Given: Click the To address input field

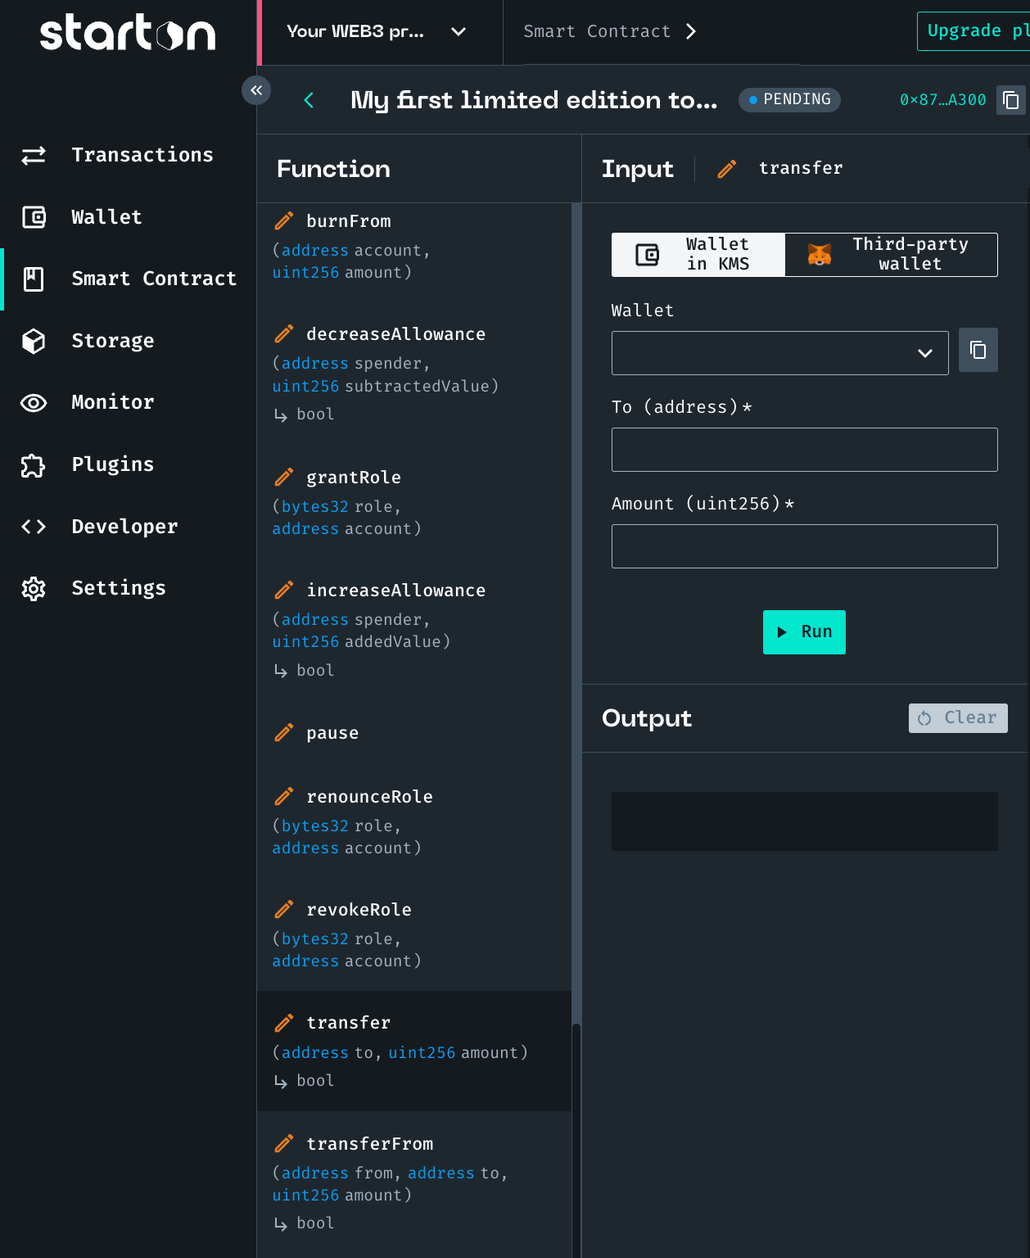Looking at the screenshot, I should click(x=804, y=449).
